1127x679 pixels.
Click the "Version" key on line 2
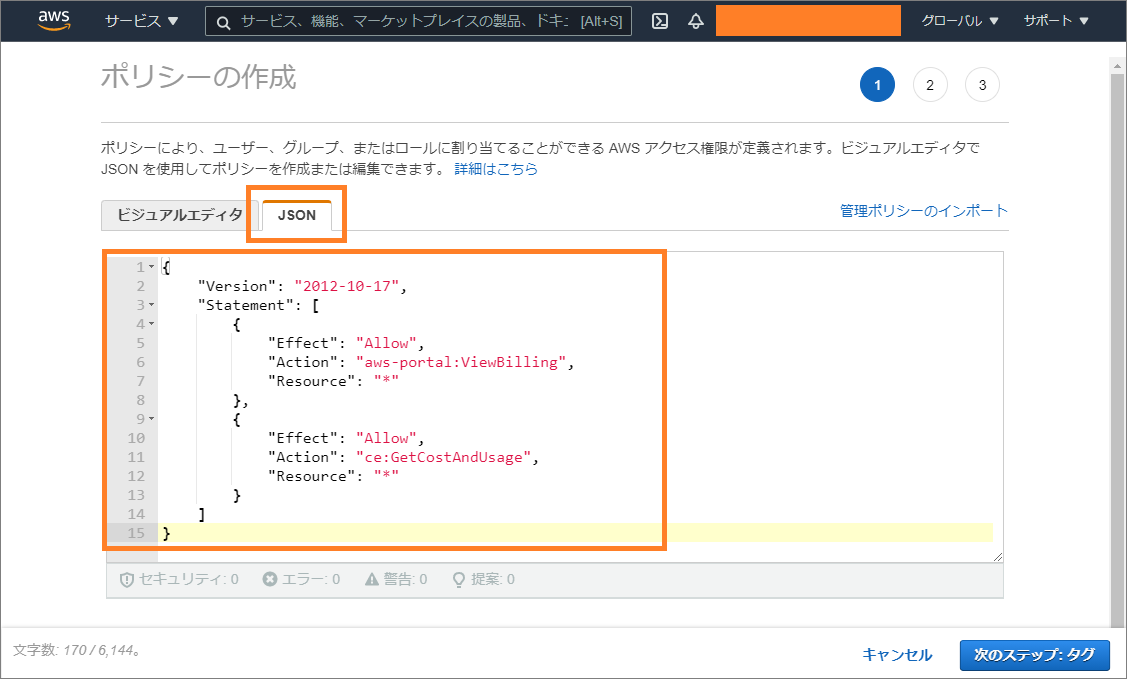tap(236, 286)
